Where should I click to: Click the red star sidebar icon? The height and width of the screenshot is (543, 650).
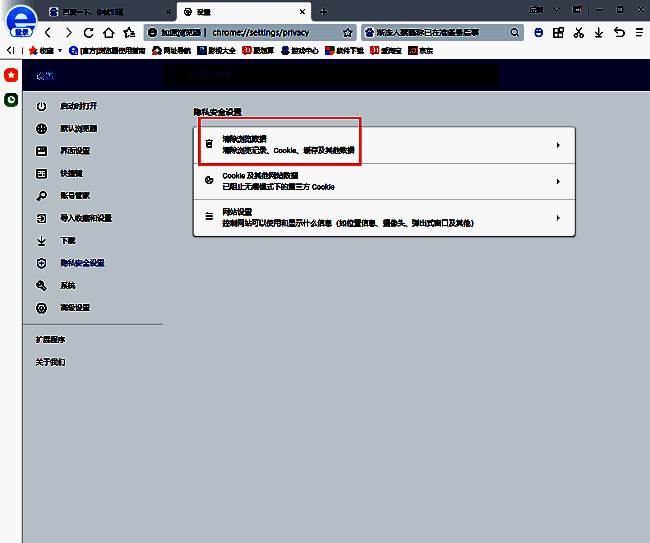click(x=11, y=76)
